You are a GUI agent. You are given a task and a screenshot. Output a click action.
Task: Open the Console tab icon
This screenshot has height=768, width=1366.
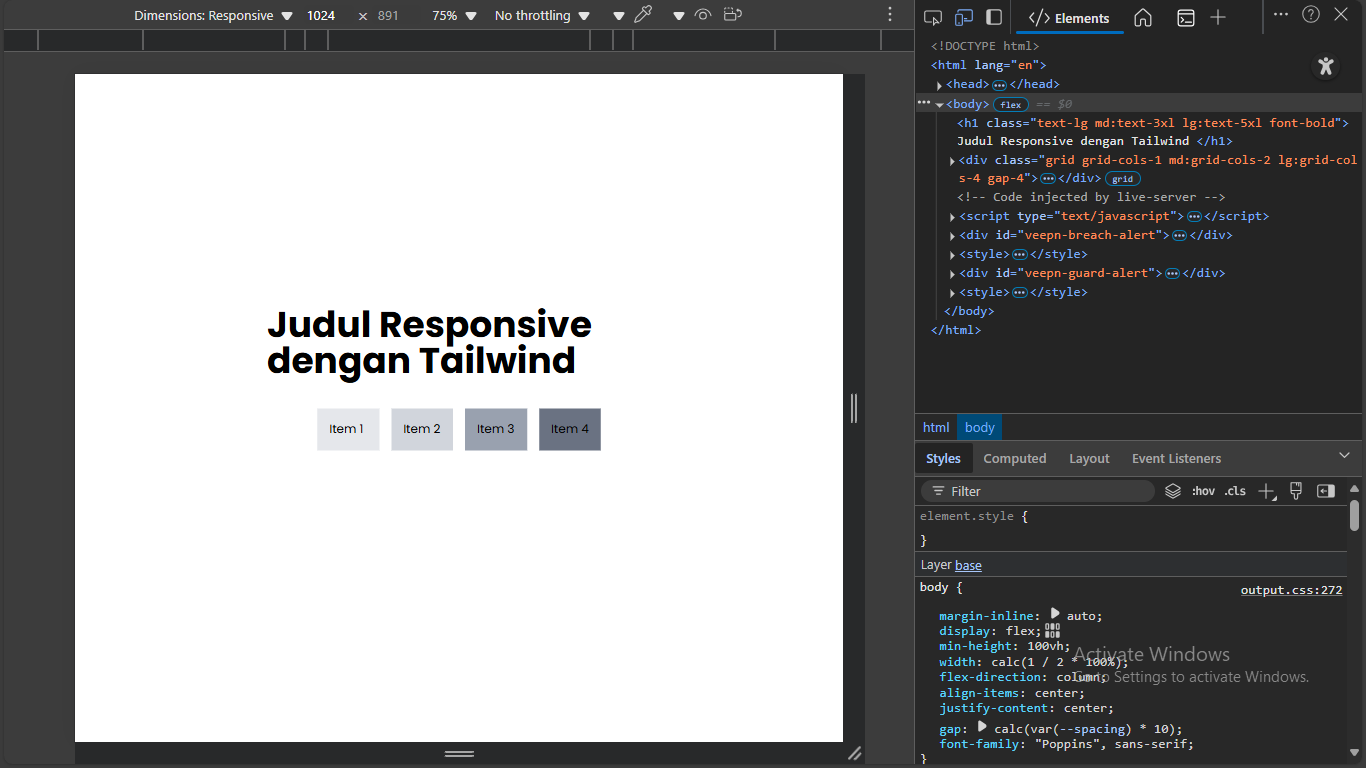coord(1185,18)
